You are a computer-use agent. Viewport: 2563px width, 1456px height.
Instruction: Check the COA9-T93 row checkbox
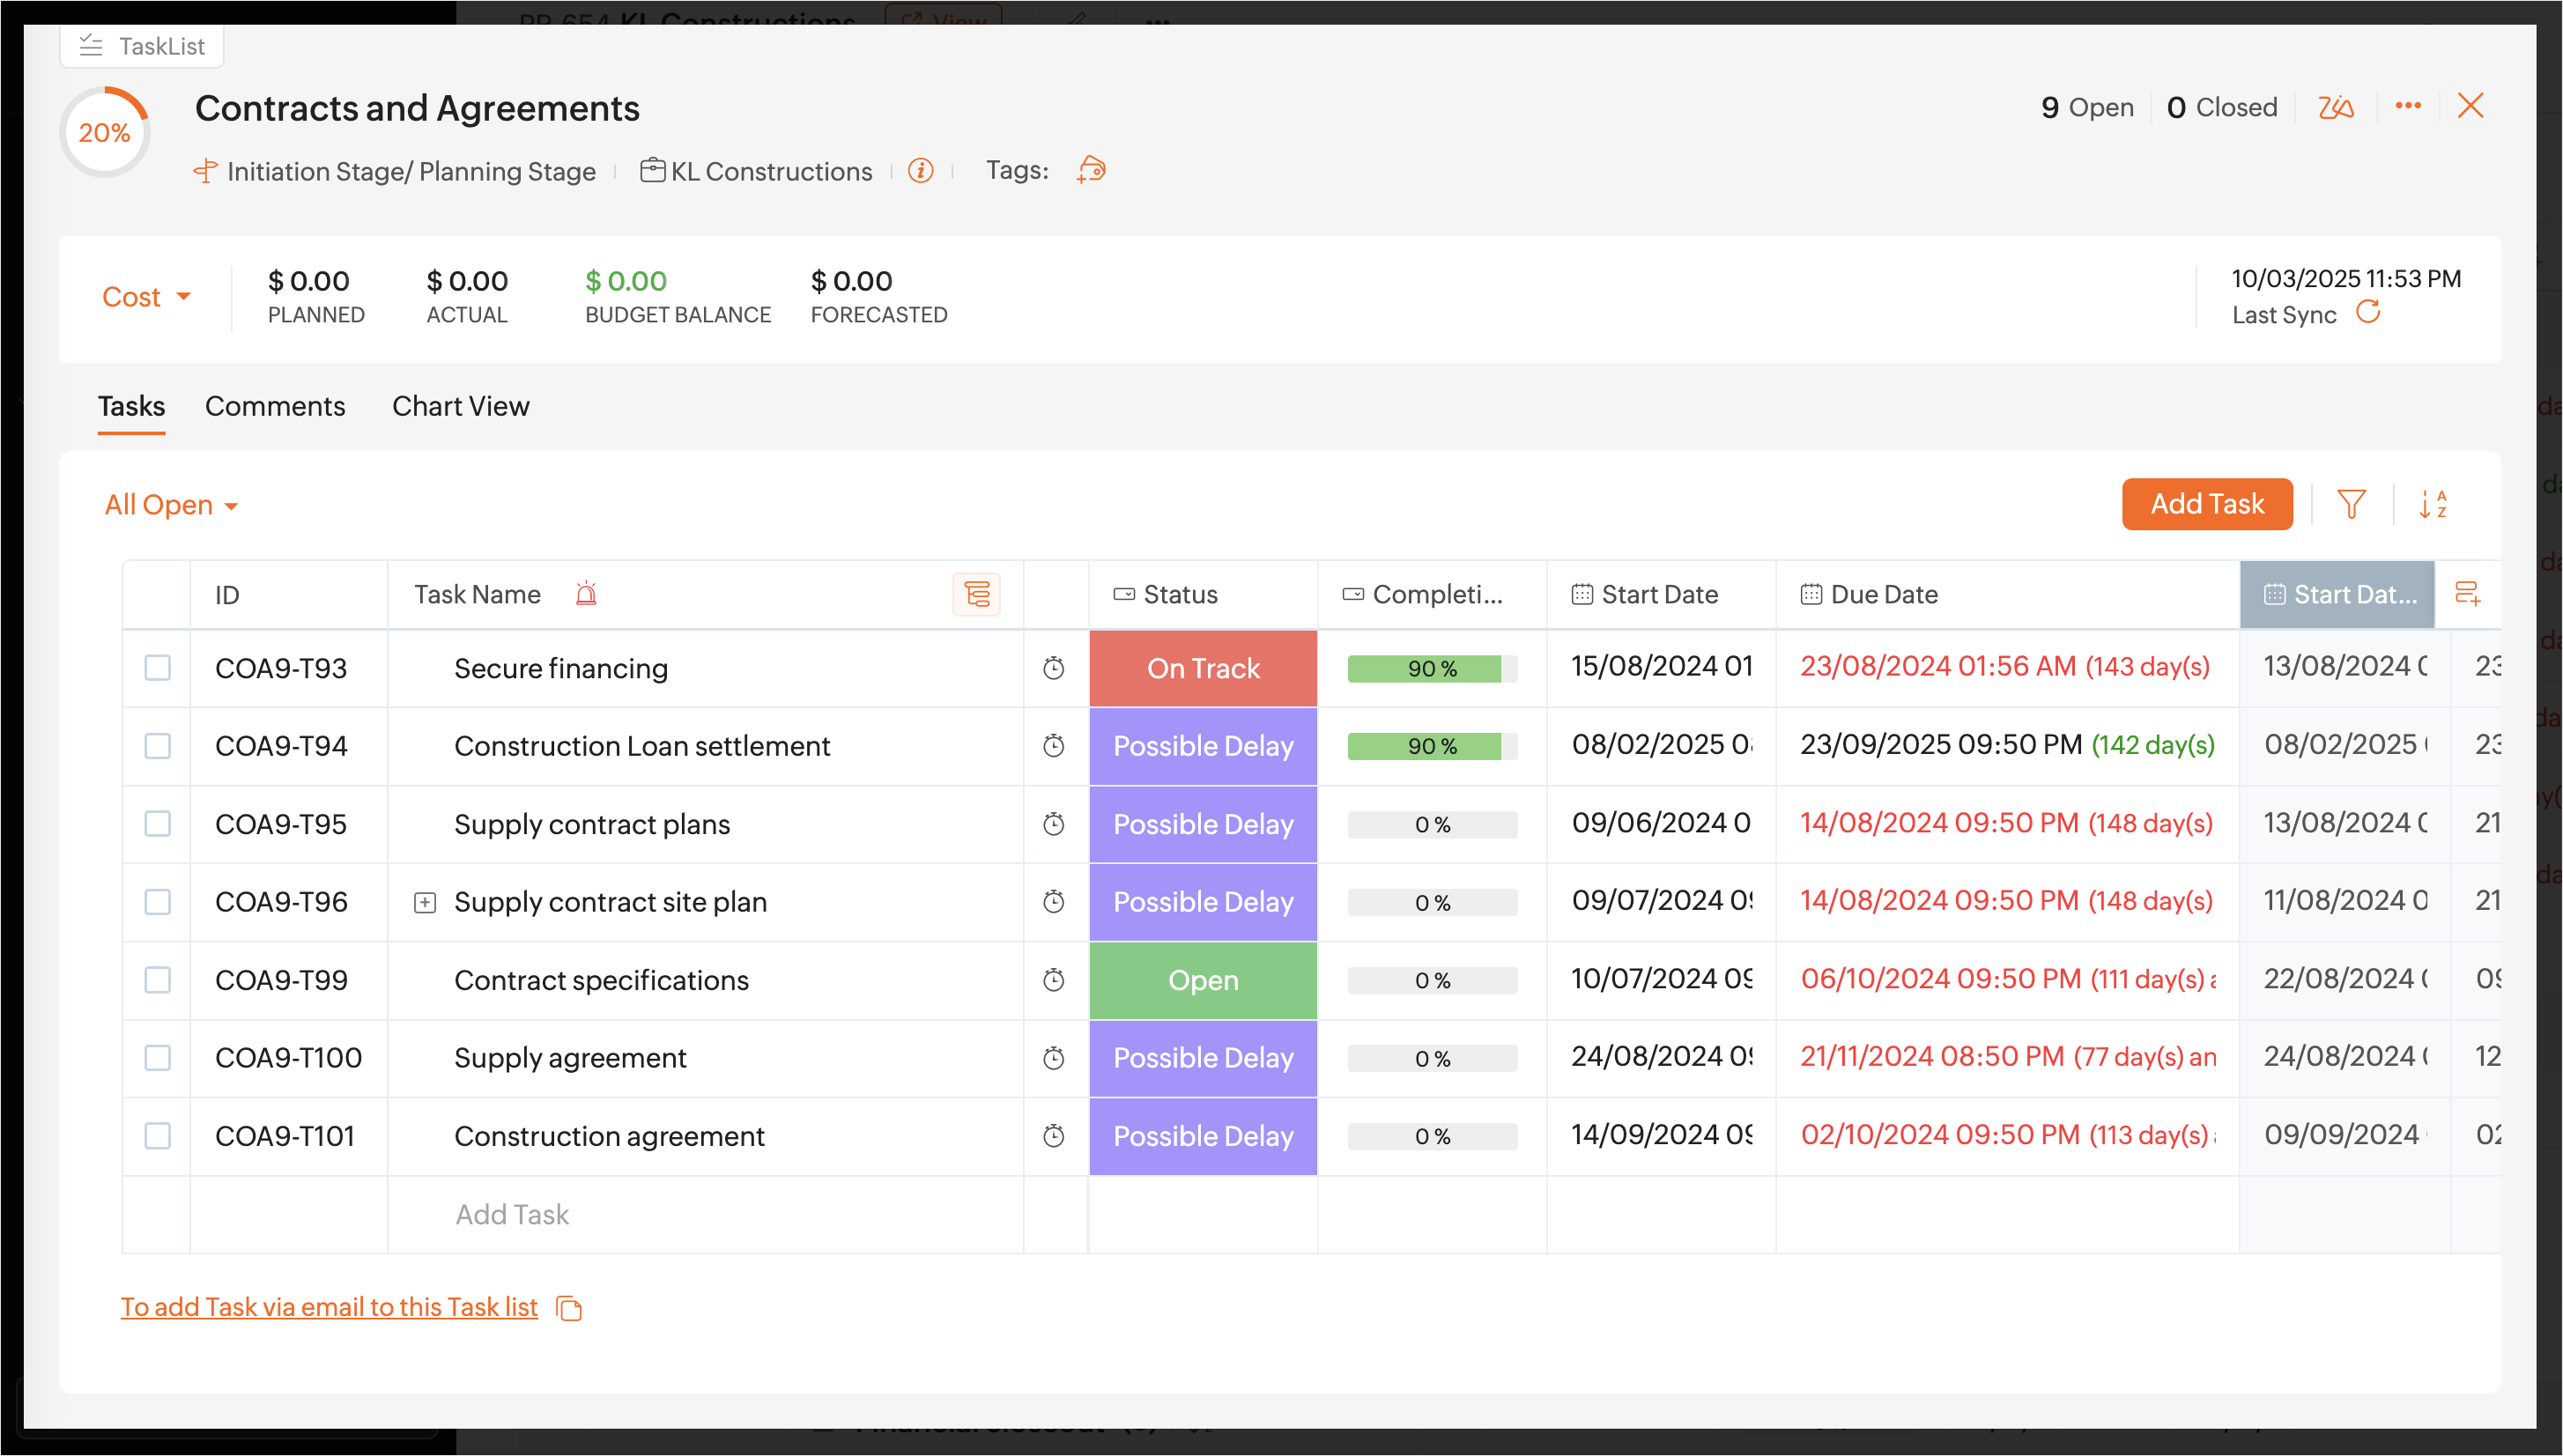158,668
